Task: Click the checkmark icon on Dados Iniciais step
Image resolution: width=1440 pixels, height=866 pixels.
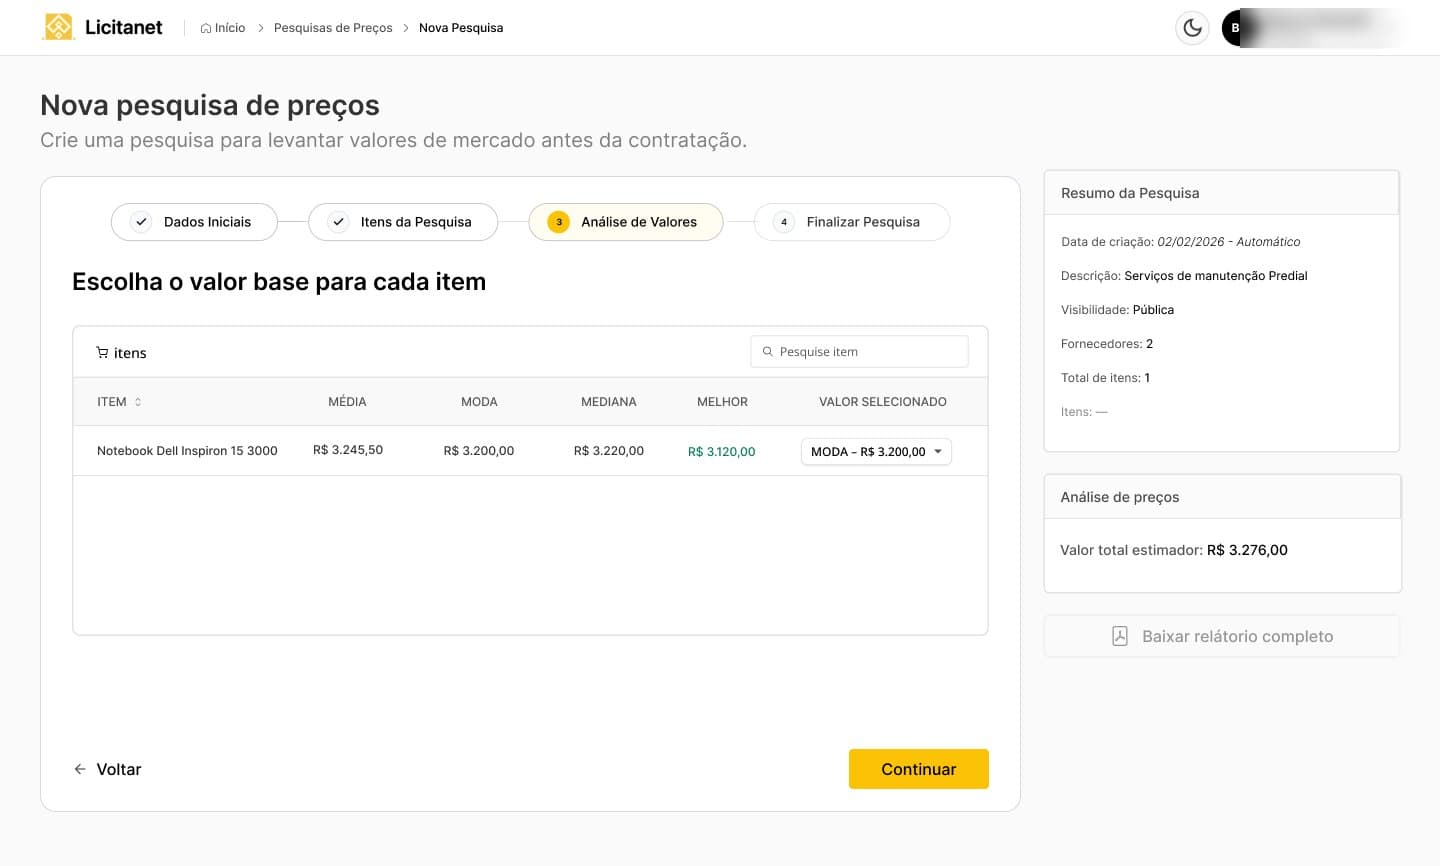Action: 142,222
